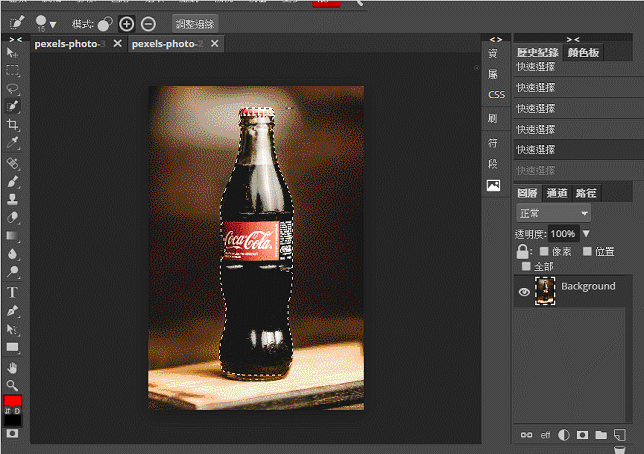The height and width of the screenshot is (454, 644).
Task: Expand the narrow side panel <> arrows
Action: 496,39
